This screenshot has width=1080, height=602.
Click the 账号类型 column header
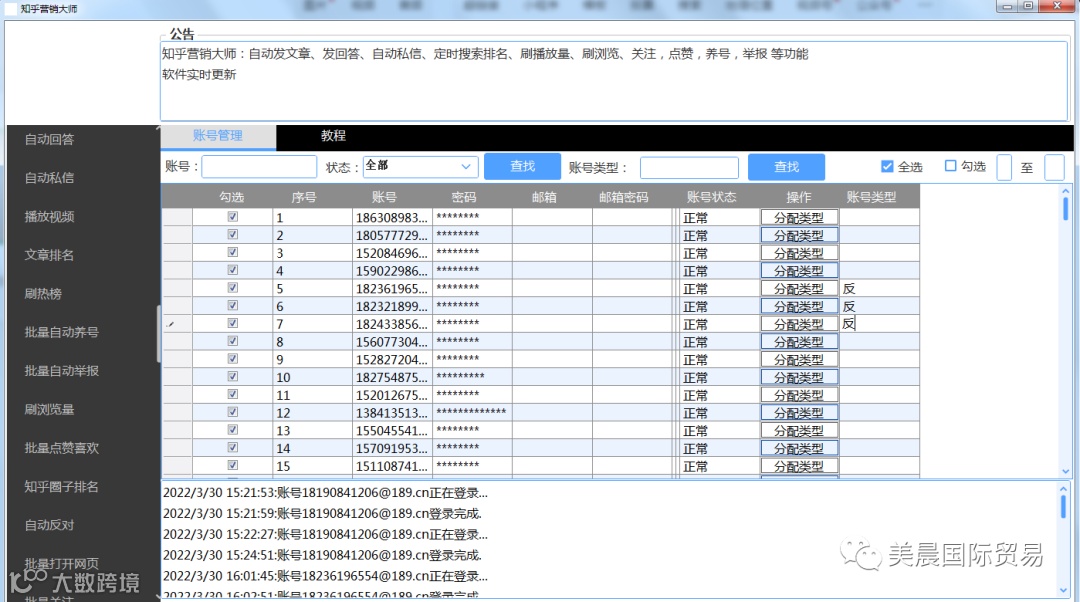coord(871,197)
